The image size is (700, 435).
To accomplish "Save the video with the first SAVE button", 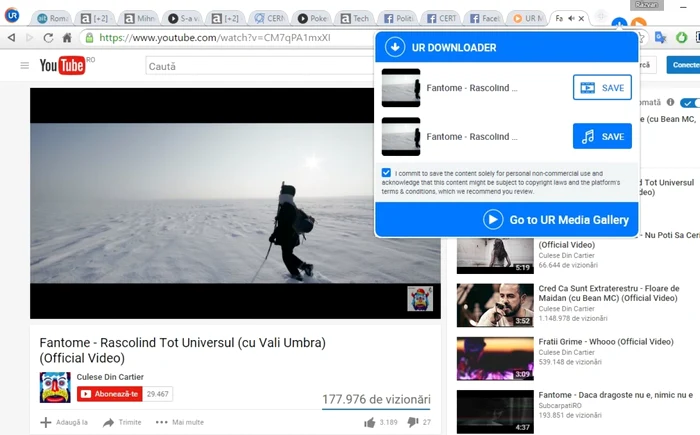I will pos(602,88).
